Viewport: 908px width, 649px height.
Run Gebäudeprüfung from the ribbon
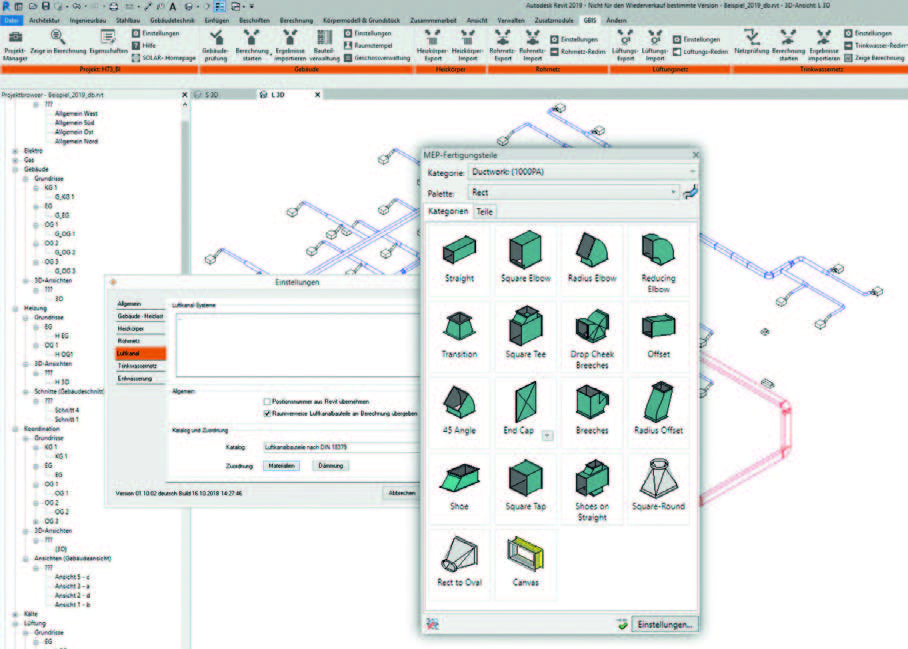[215, 46]
